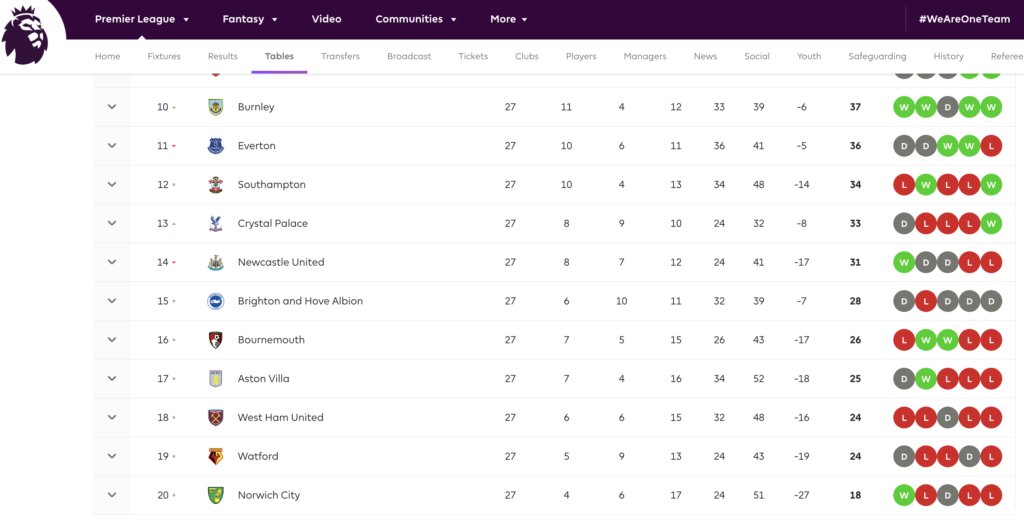Image resolution: width=1024 pixels, height=520 pixels.
Task: Open the Clubs tab
Action: (527, 56)
